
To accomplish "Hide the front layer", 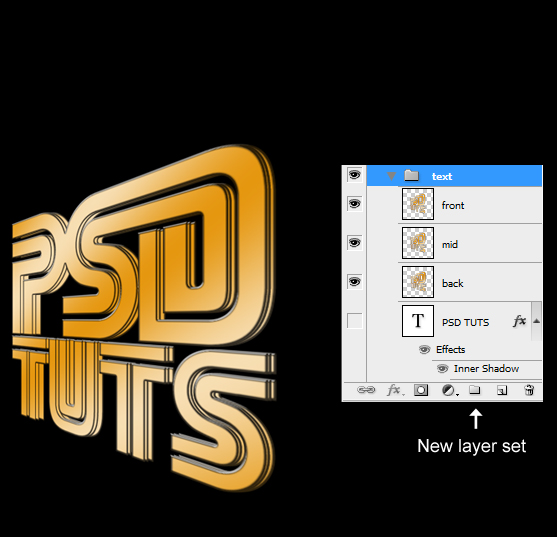I will coord(354,204).
